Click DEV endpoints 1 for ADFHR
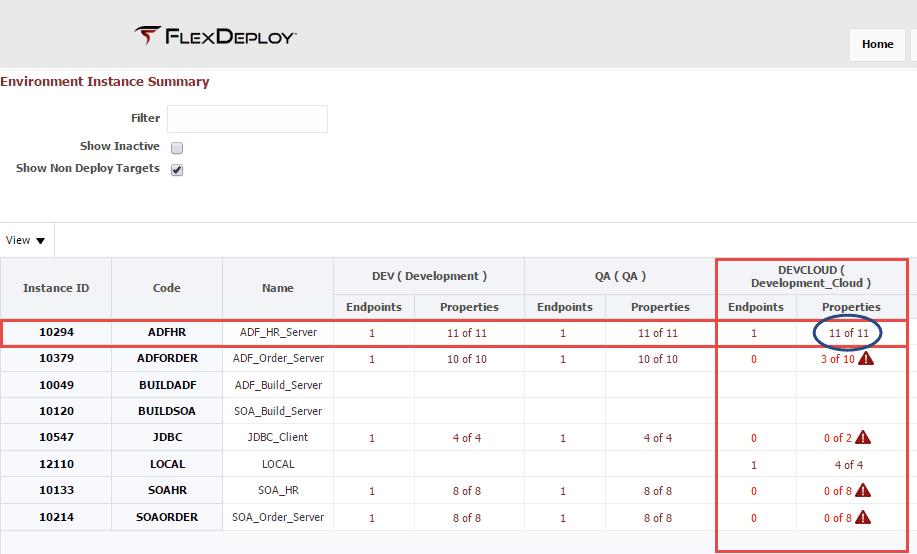Screen dimensions: 917x554 click(372, 333)
